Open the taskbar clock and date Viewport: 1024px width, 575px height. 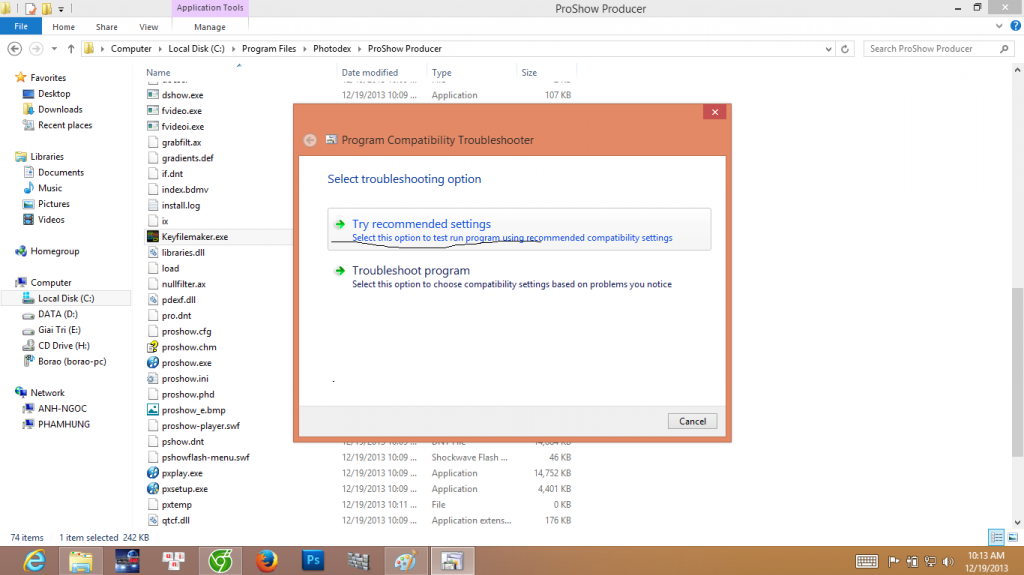pos(986,561)
